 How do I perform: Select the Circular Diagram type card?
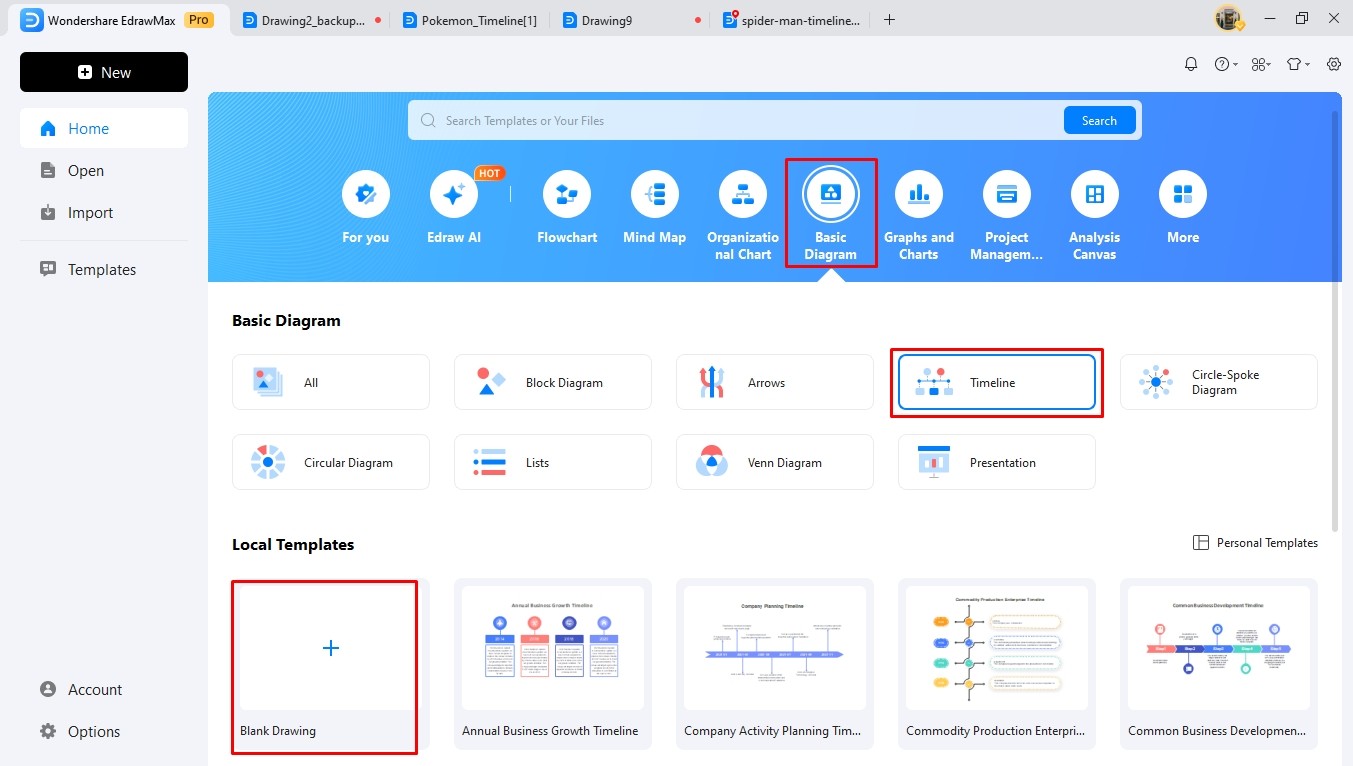click(331, 462)
